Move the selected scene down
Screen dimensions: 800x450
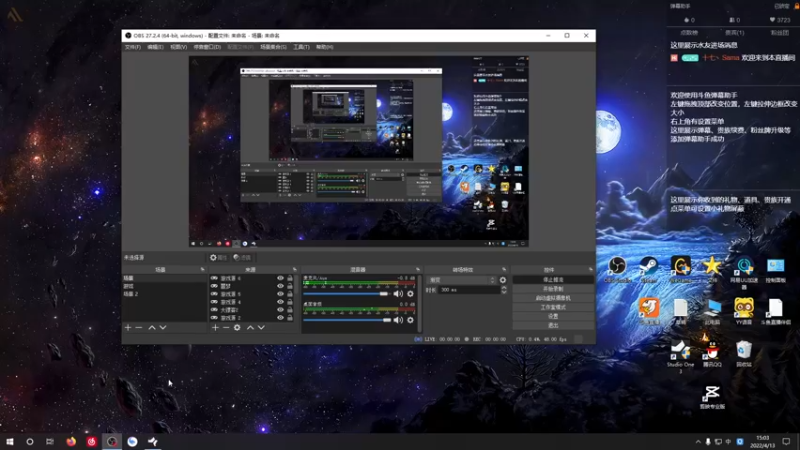[x=163, y=328]
